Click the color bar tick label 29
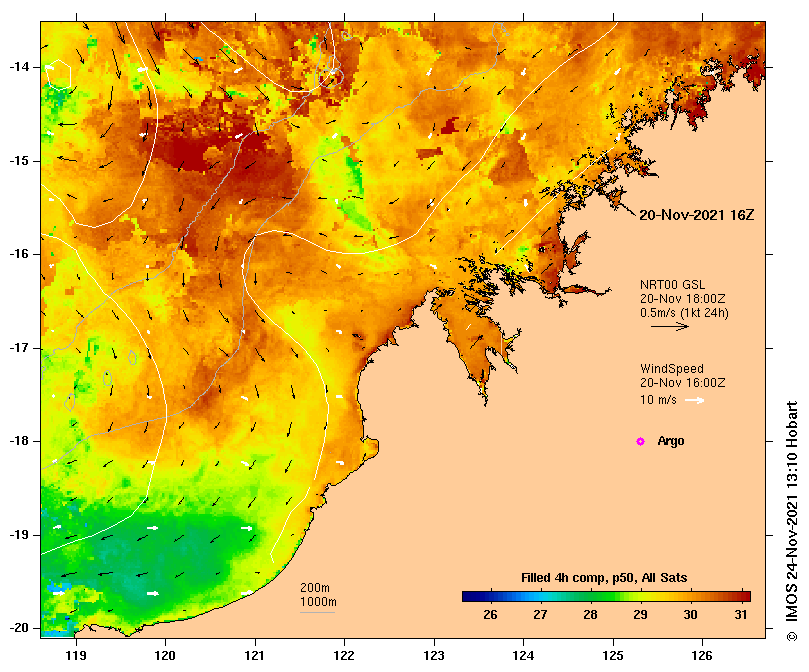 640,615
